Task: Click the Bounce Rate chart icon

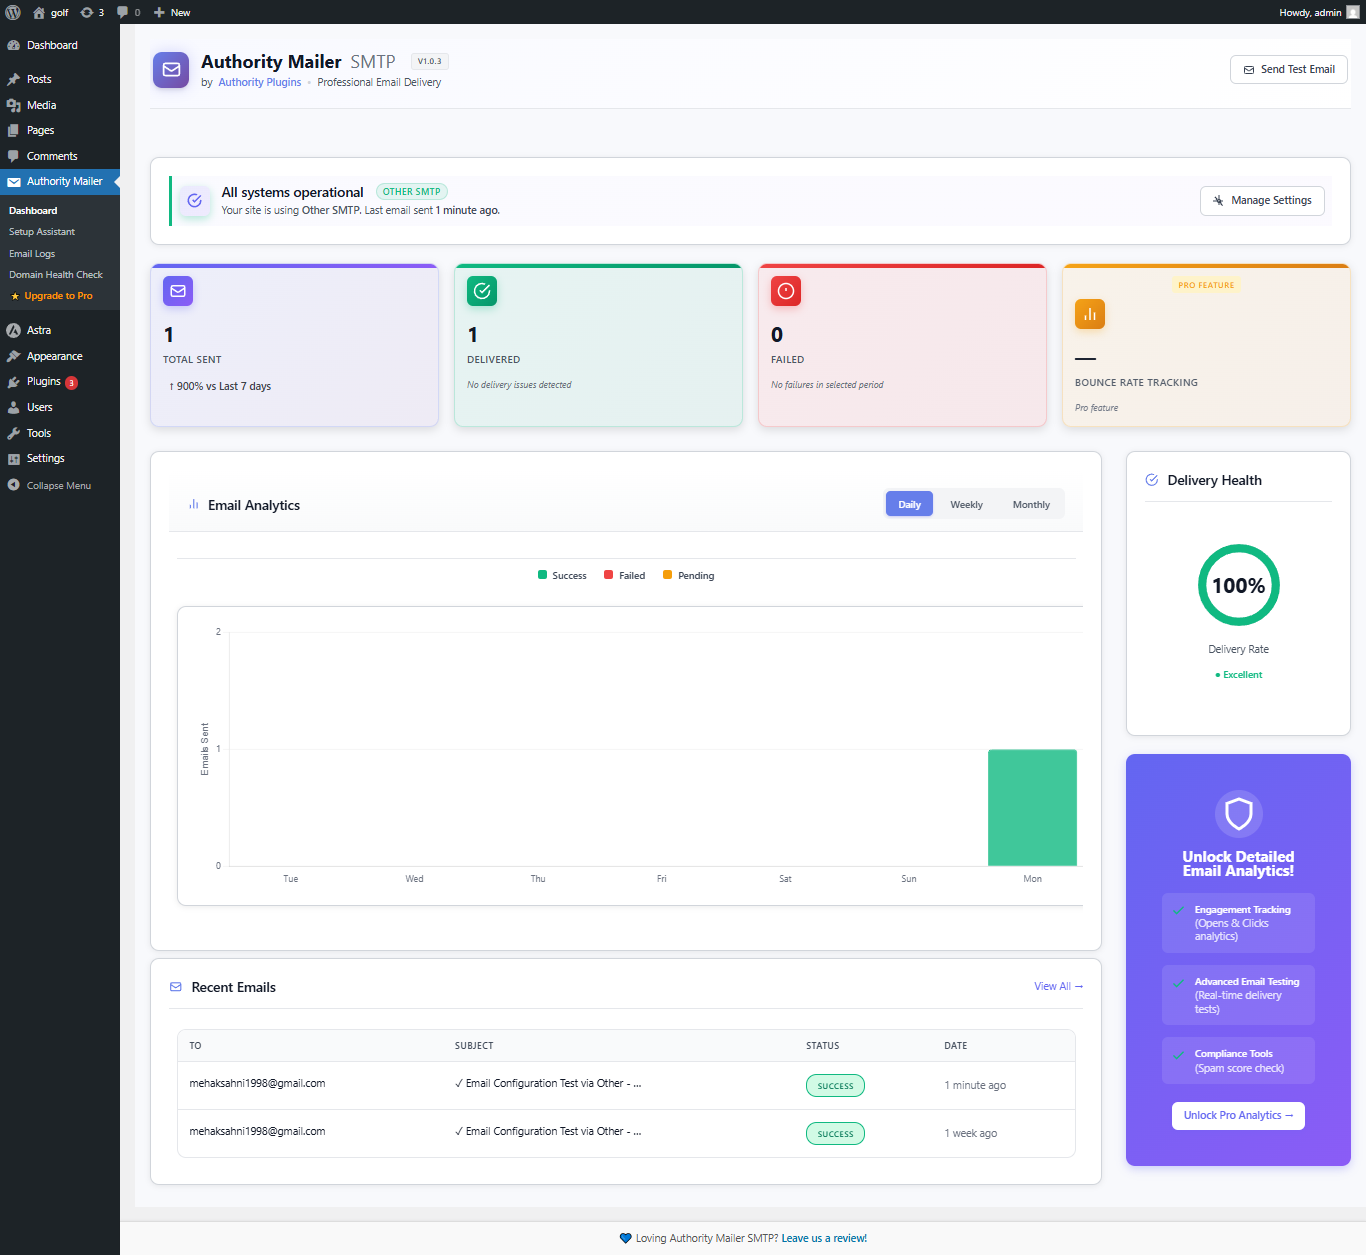Action: [x=1090, y=314]
